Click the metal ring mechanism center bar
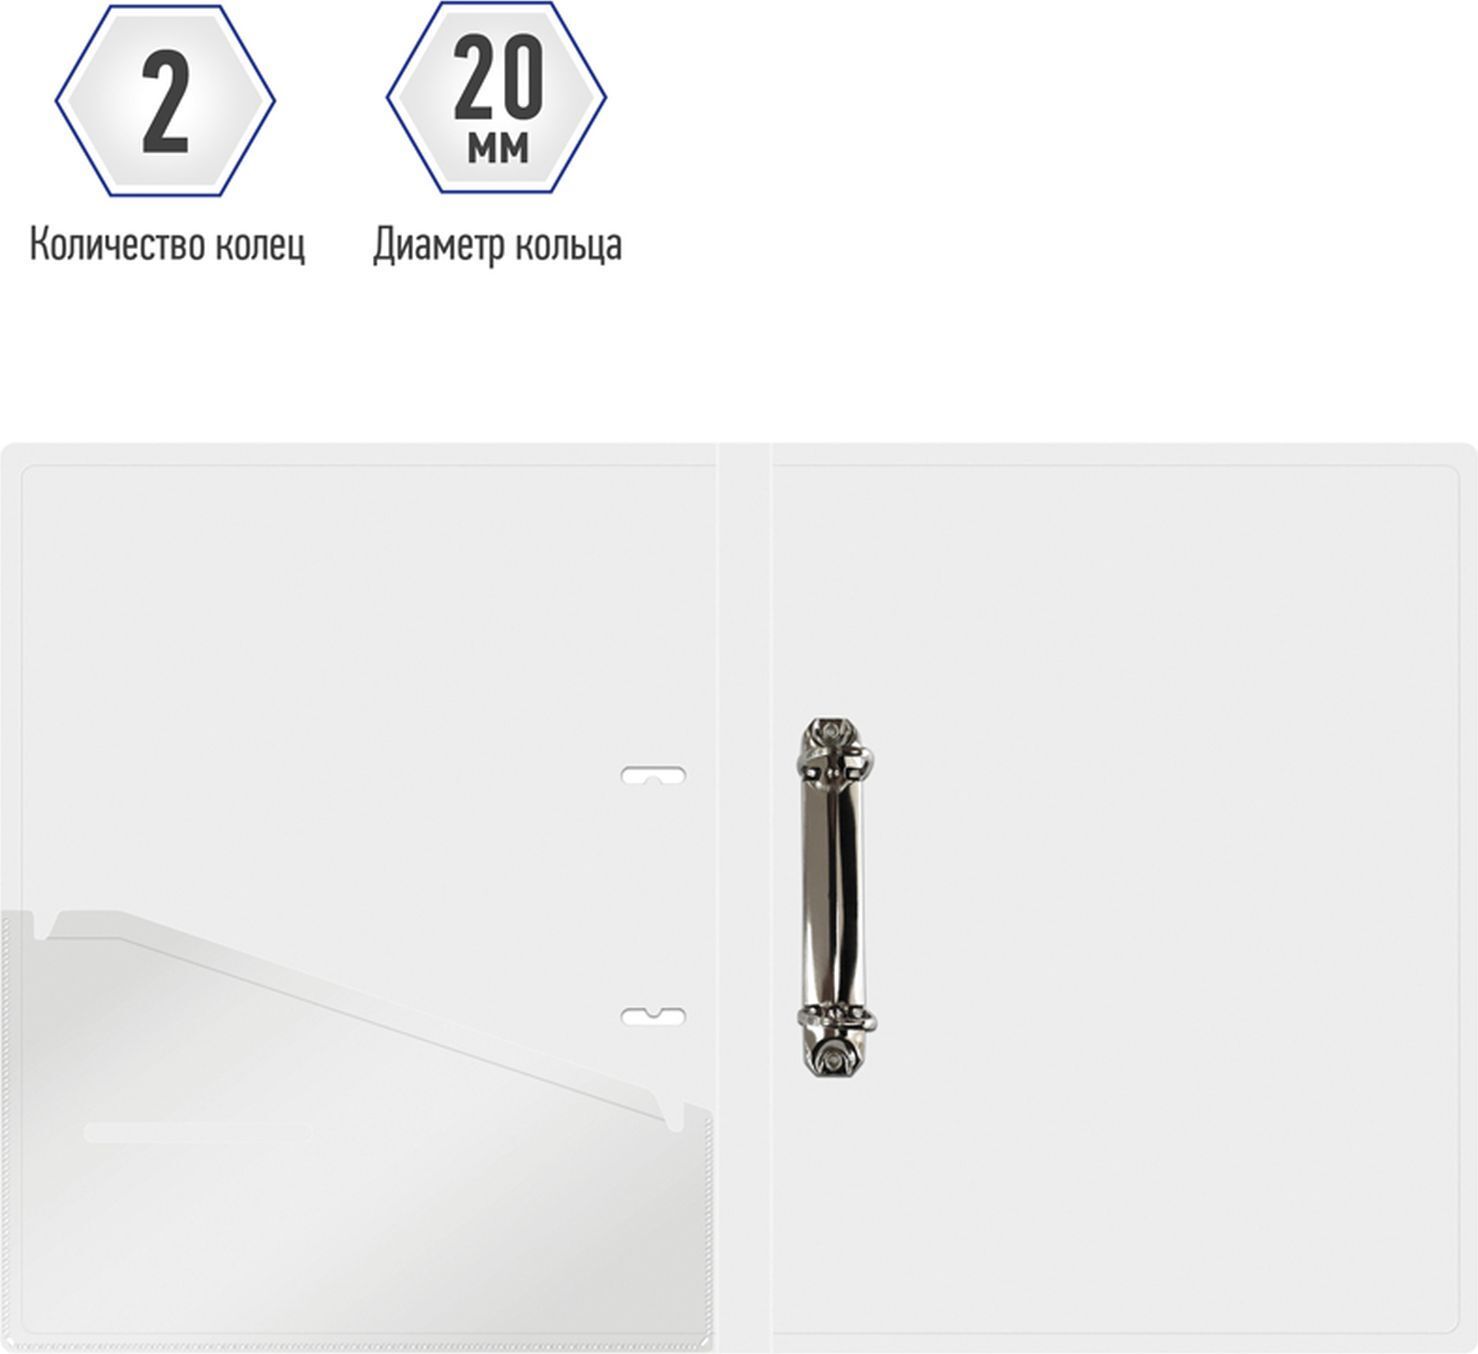The width and height of the screenshot is (1478, 1354). click(837, 897)
